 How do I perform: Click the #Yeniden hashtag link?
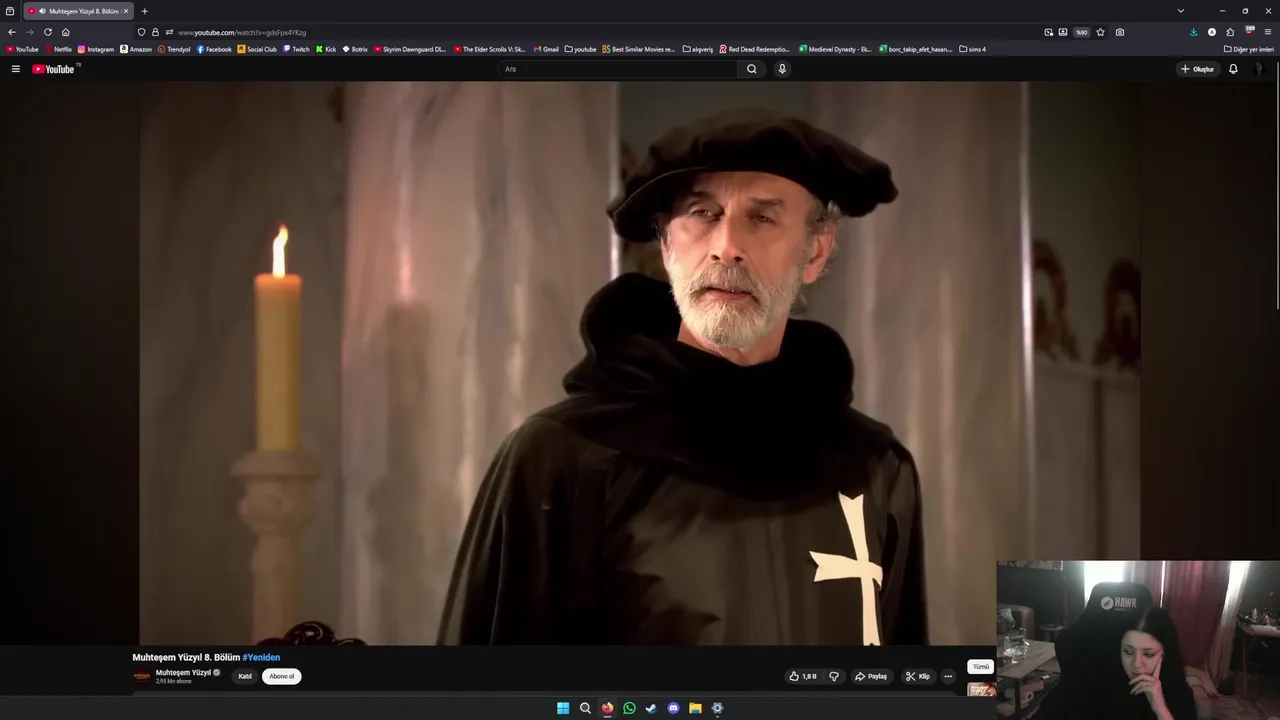[x=261, y=657]
